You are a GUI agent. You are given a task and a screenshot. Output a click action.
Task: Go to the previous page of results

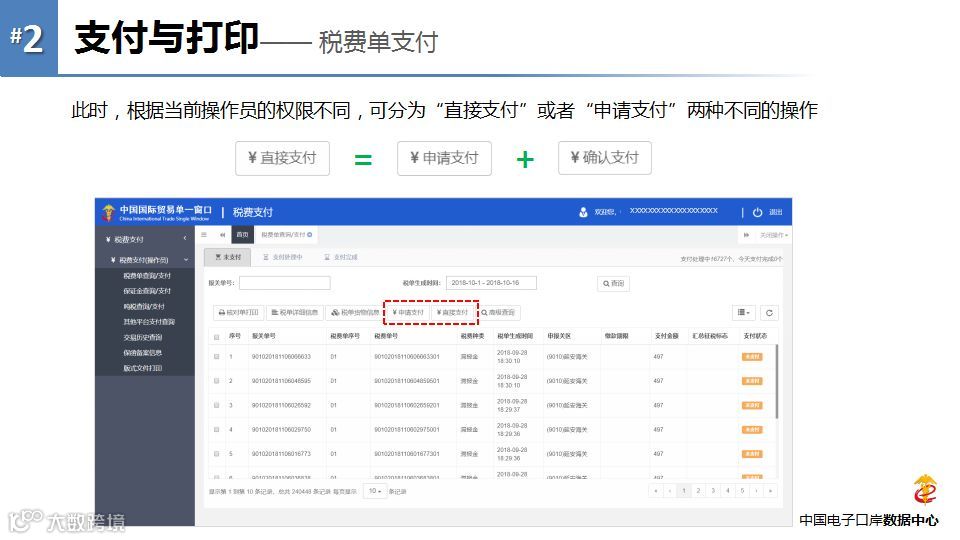(670, 491)
